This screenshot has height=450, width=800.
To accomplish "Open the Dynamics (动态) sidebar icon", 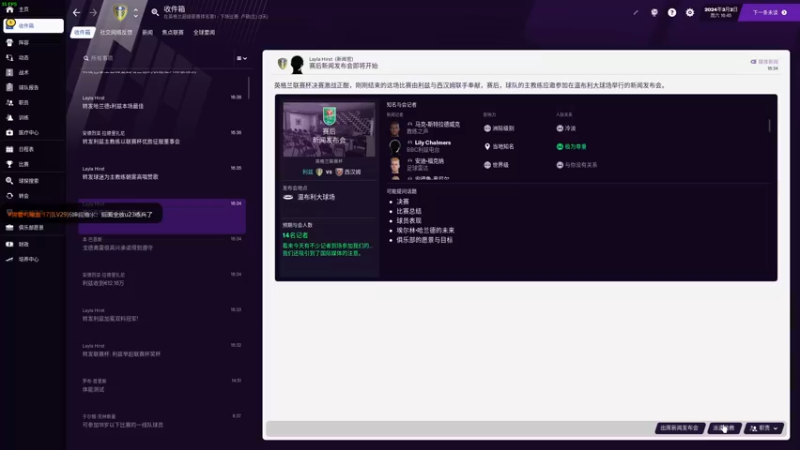I will click(10, 58).
